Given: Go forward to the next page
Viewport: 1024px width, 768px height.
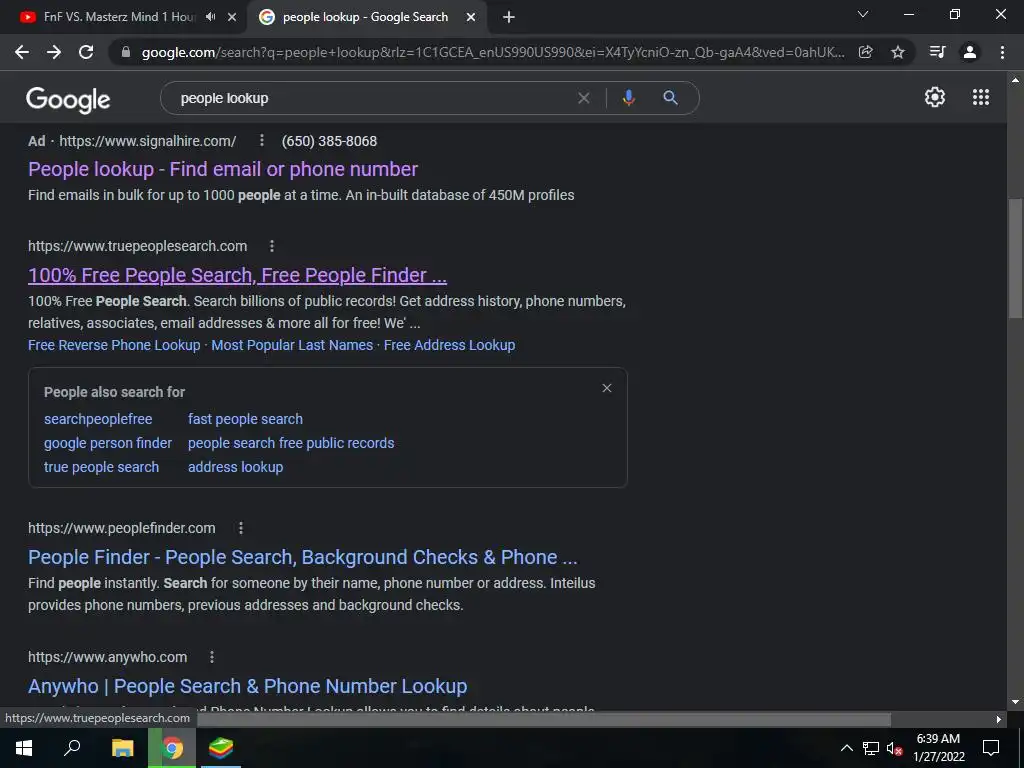Looking at the screenshot, I should pos(54,52).
